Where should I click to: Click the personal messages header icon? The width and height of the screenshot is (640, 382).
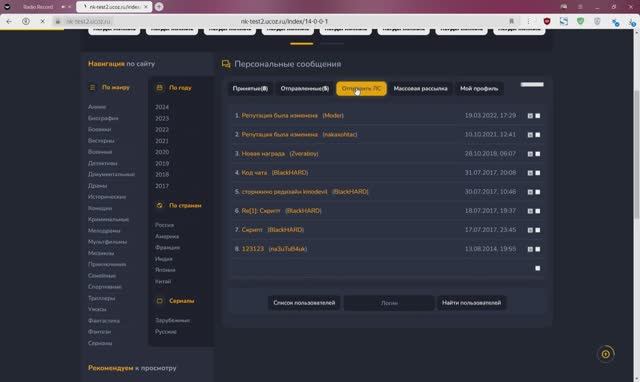pyautogui.click(x=226, y=64)
